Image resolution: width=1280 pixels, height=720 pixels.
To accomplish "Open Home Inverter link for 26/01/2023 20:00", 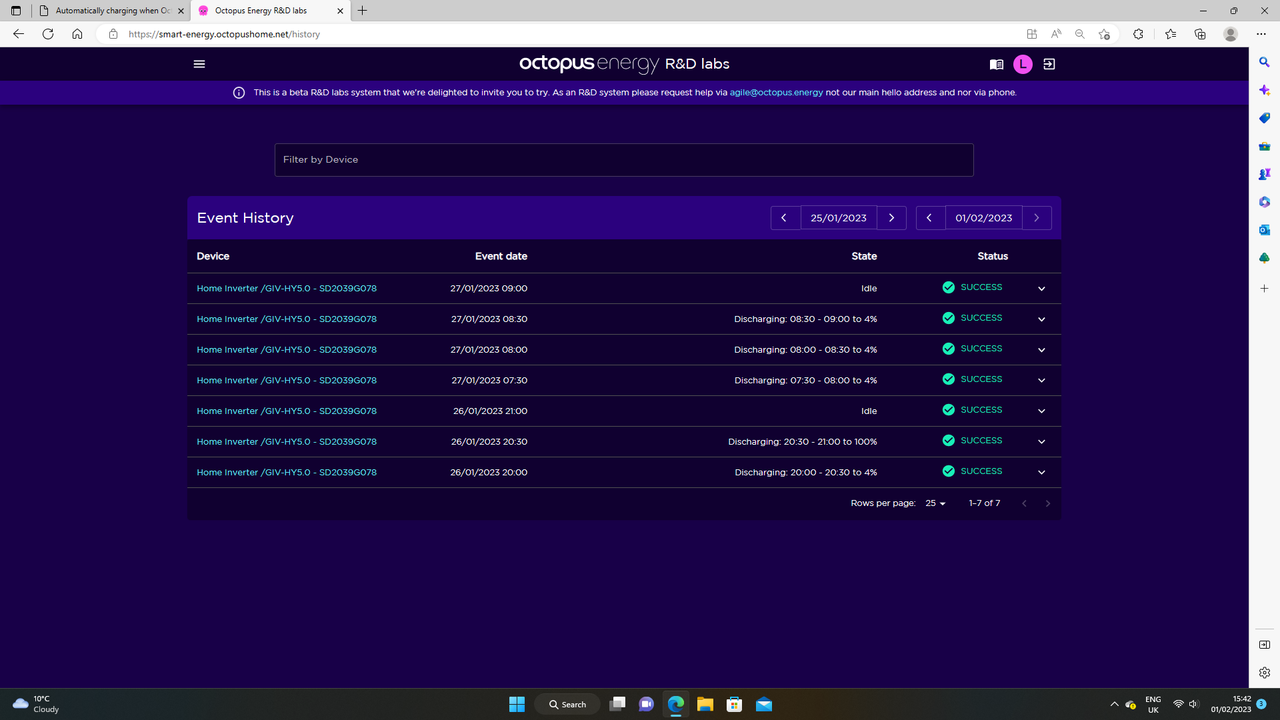I will pyautogui.click(x=287, y=472).
